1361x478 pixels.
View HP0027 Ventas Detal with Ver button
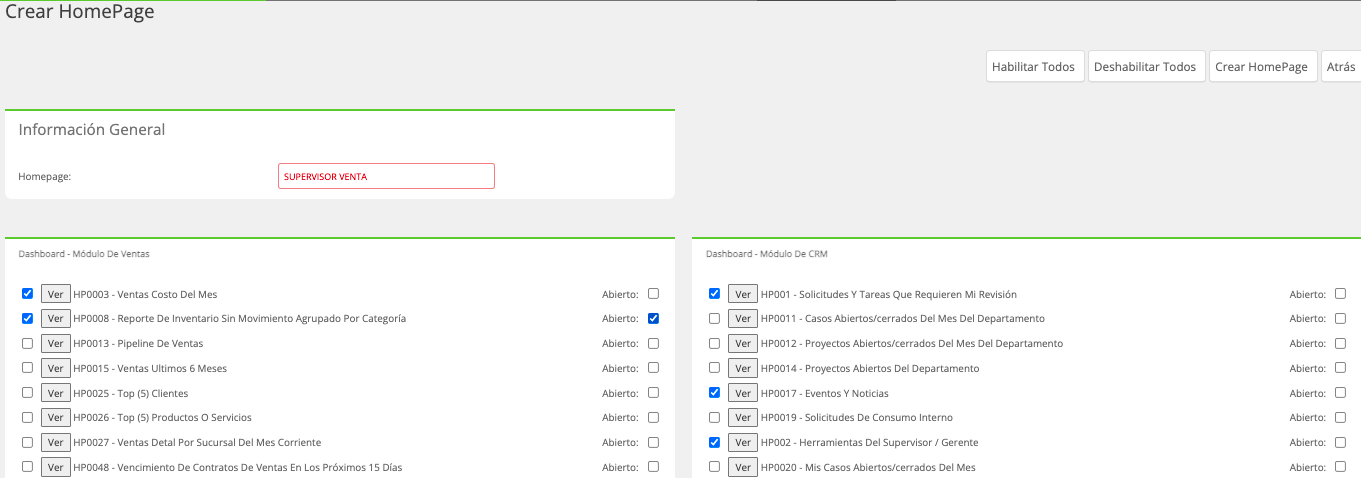click(x=56, y=442)
